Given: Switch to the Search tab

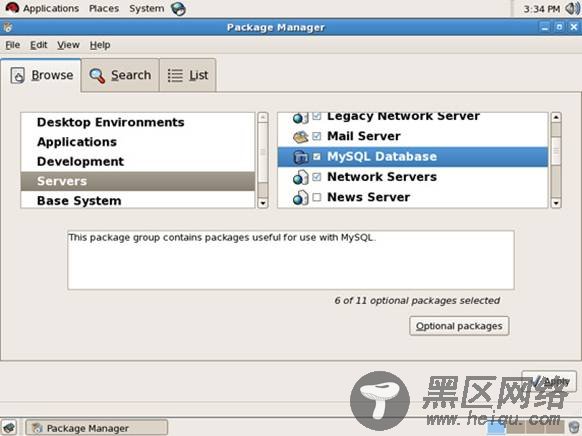Looking at the screenshot, I should [121, 75].
